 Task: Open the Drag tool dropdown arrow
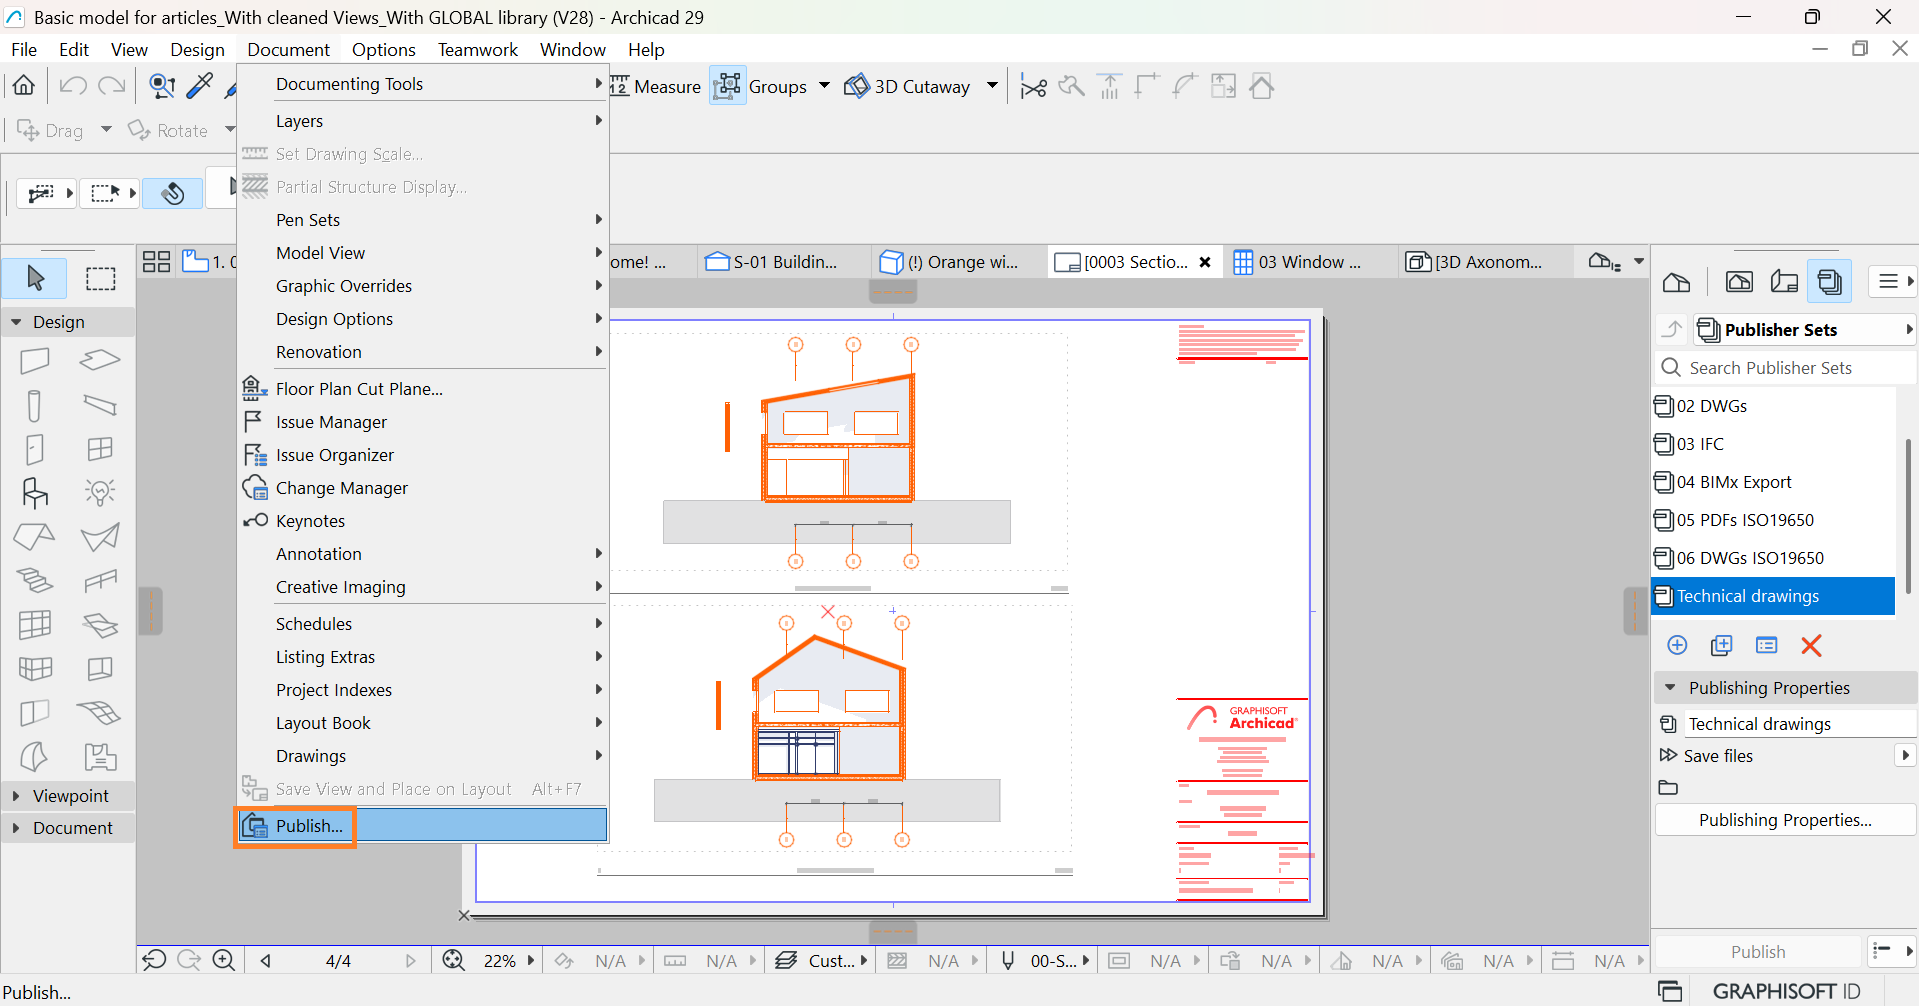(x=106, y=130)
